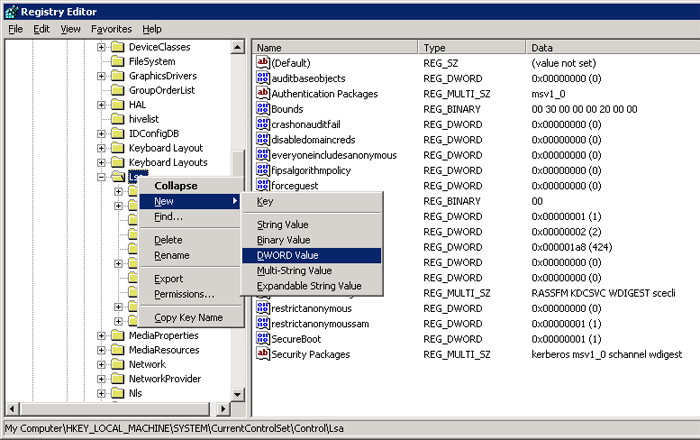Click the FileSystem folder icon
700x440 pixels.
click(x=117, y=61)
